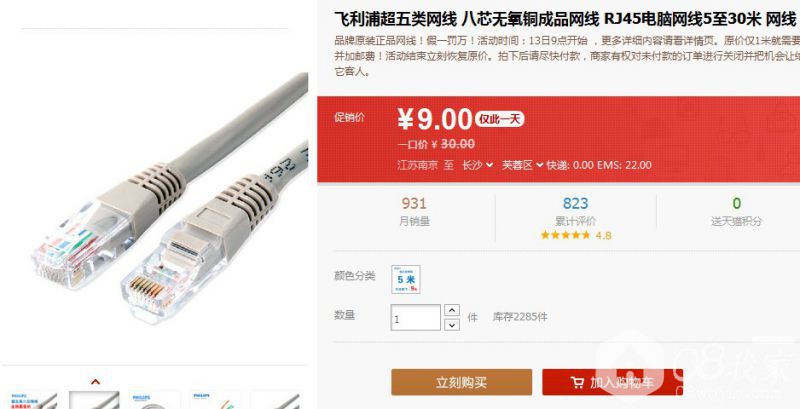Click the 立刻购买 buy now button
The image size is (800, 409).
click(462, 382)
